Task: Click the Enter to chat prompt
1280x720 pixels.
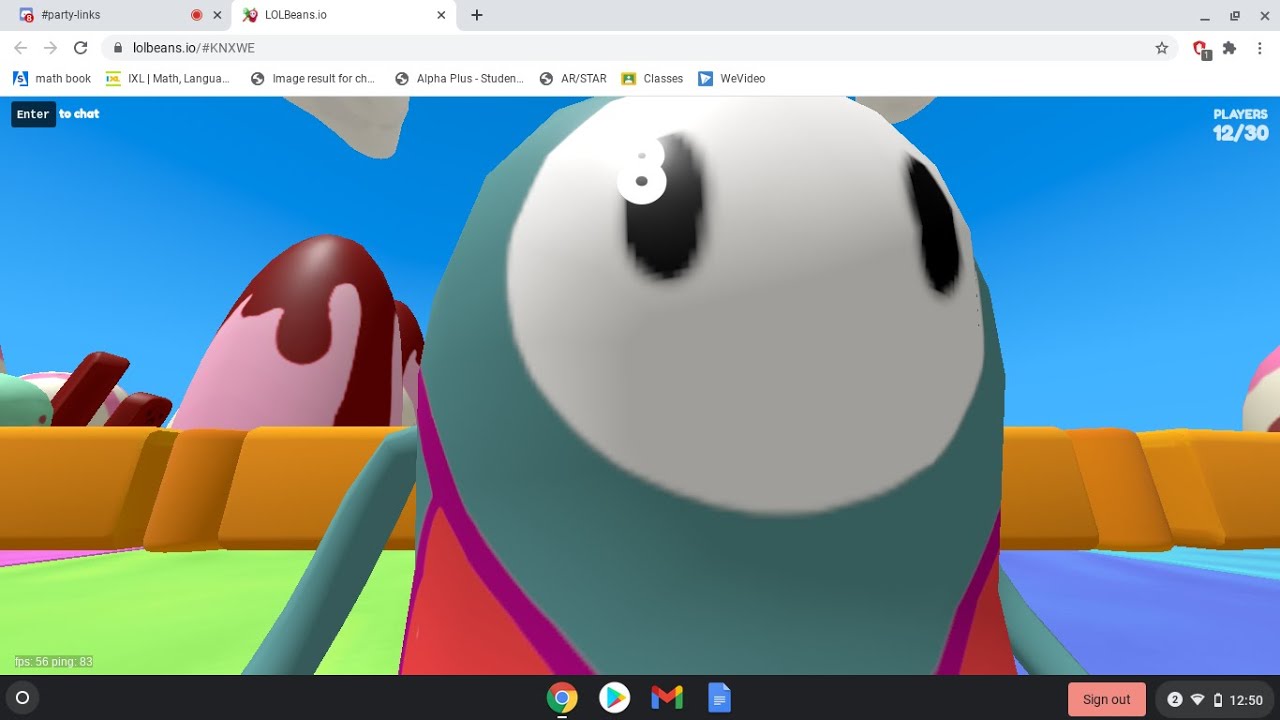Action: [x=56, y=114]
